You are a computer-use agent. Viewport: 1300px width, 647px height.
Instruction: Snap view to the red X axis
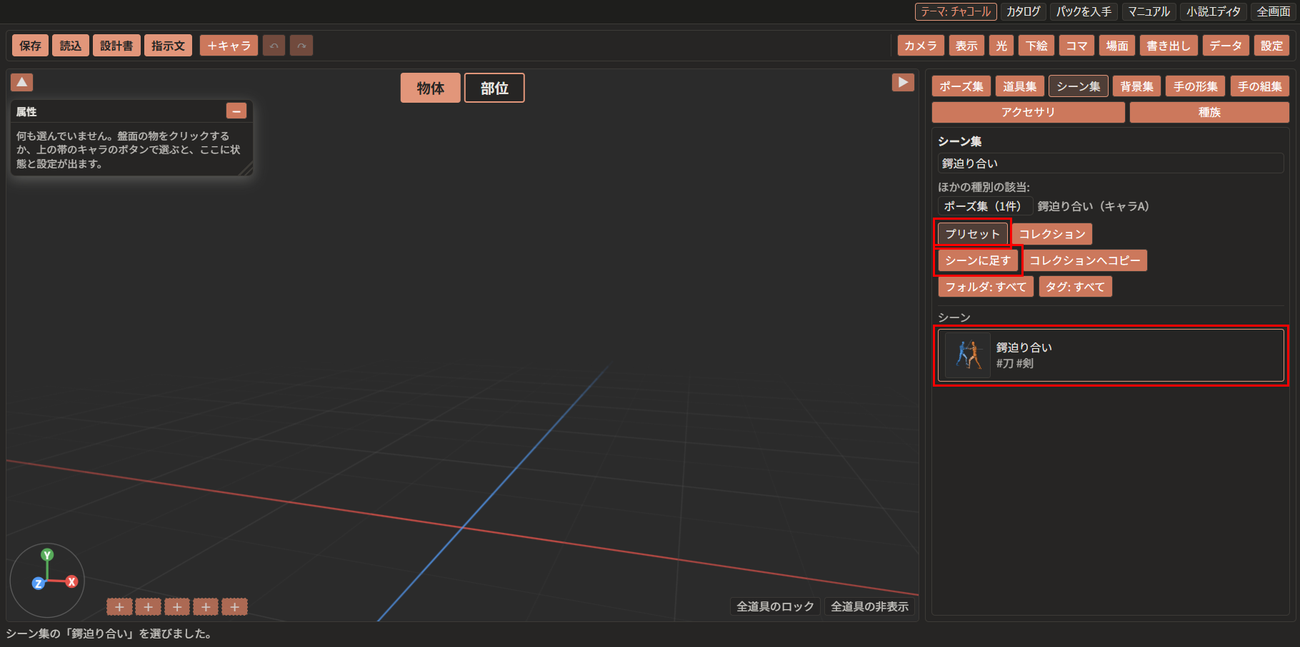click(72, 581)
